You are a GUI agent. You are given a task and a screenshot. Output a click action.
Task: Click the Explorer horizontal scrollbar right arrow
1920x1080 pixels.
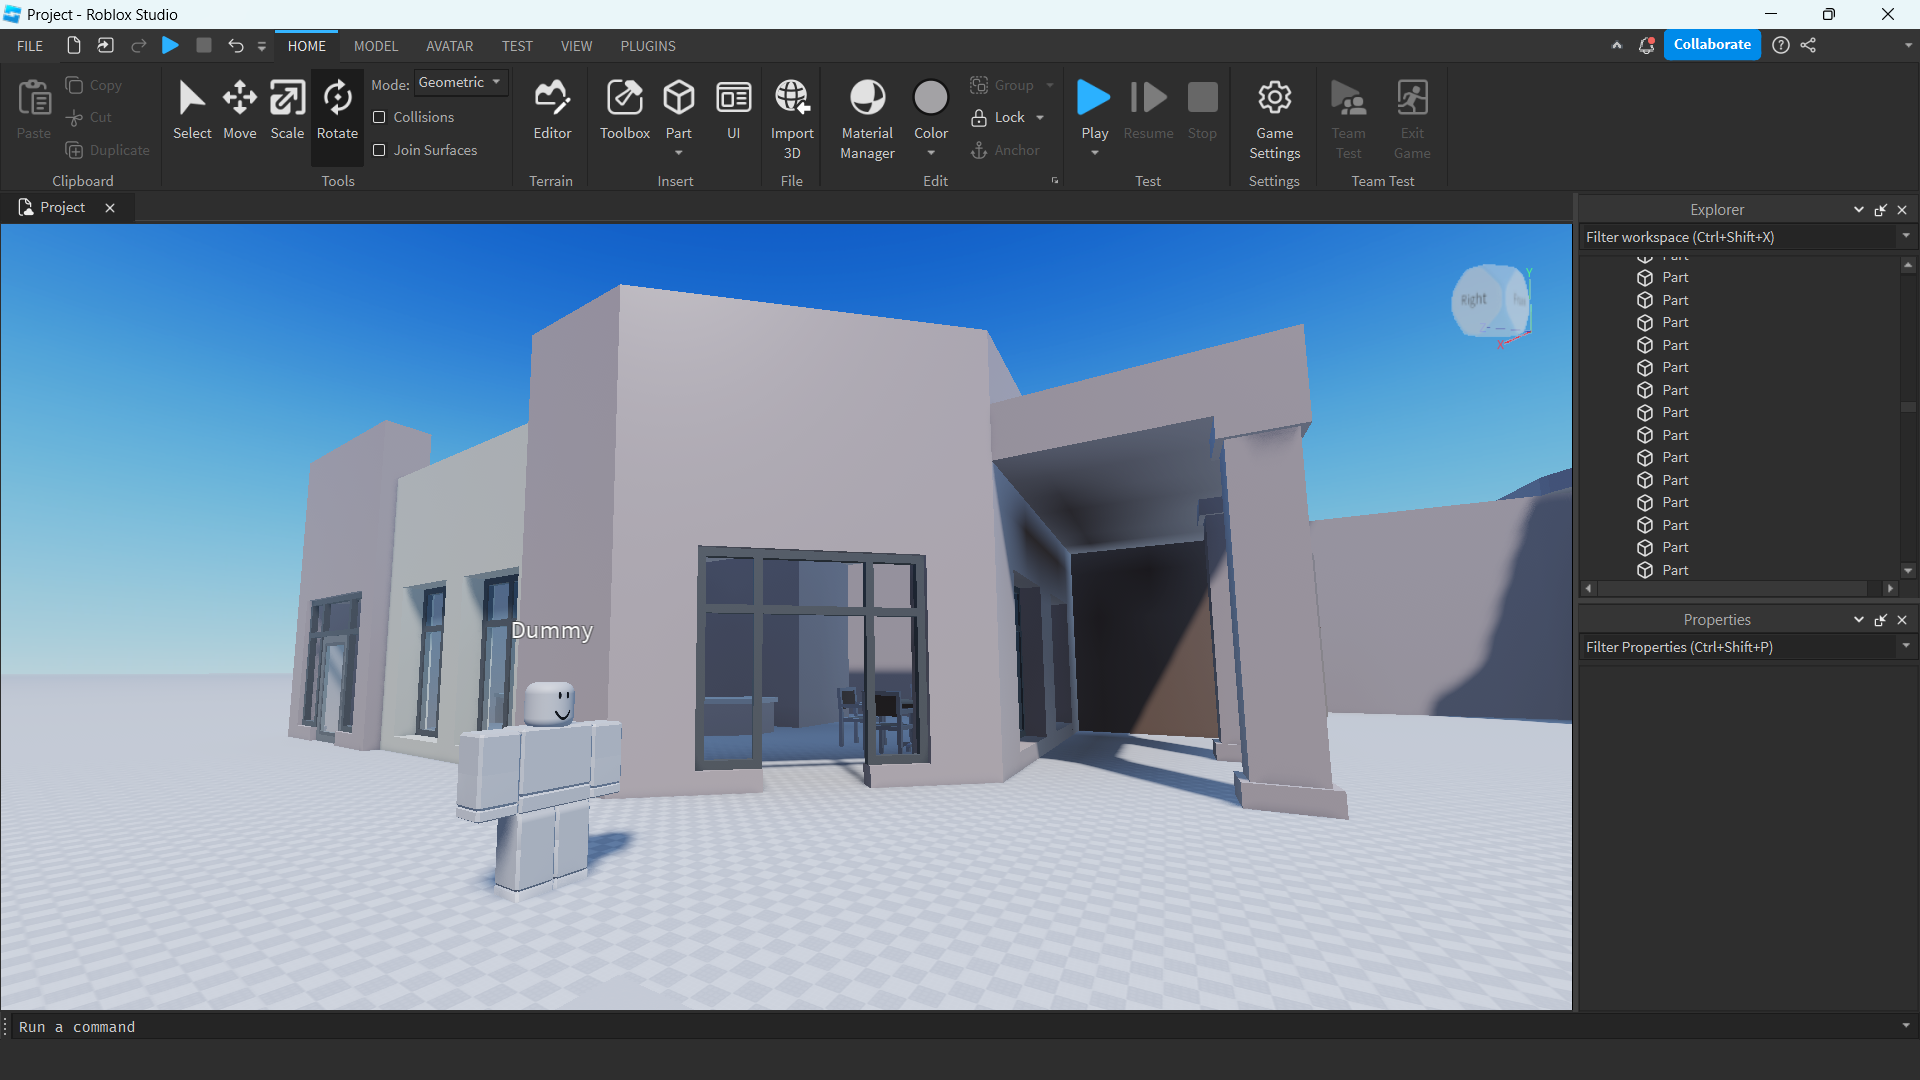[1890, 589]
